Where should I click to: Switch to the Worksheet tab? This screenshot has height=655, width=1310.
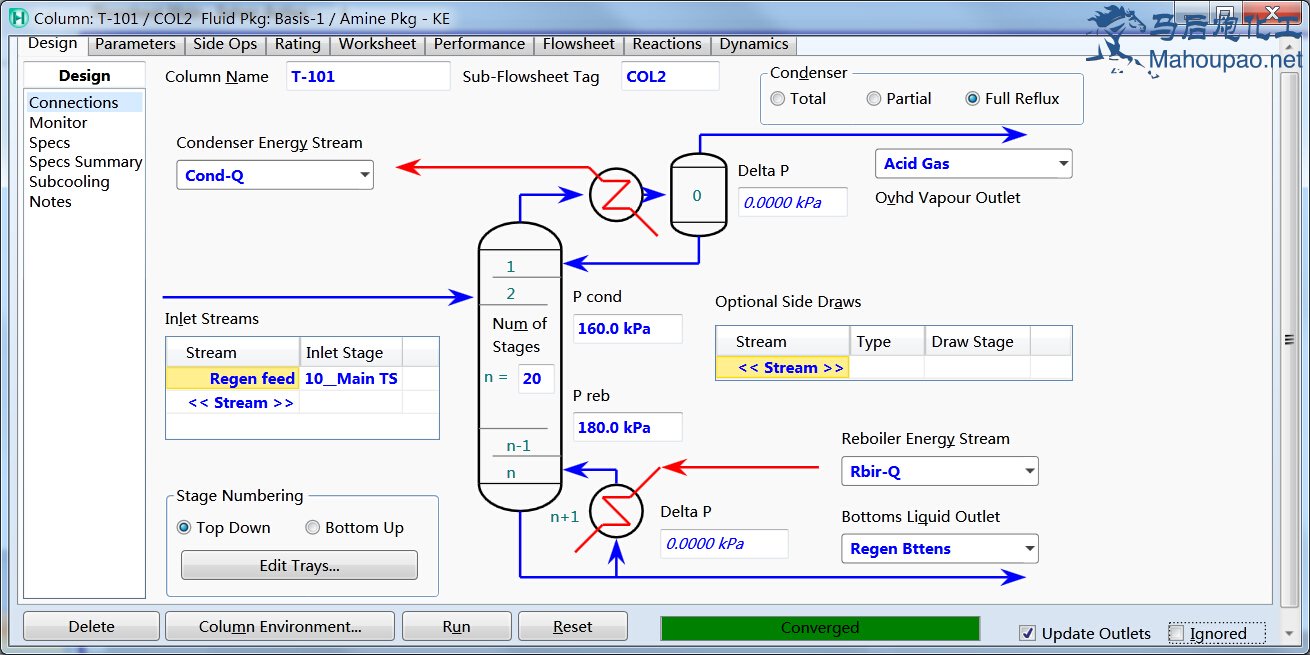click(377, 44)
